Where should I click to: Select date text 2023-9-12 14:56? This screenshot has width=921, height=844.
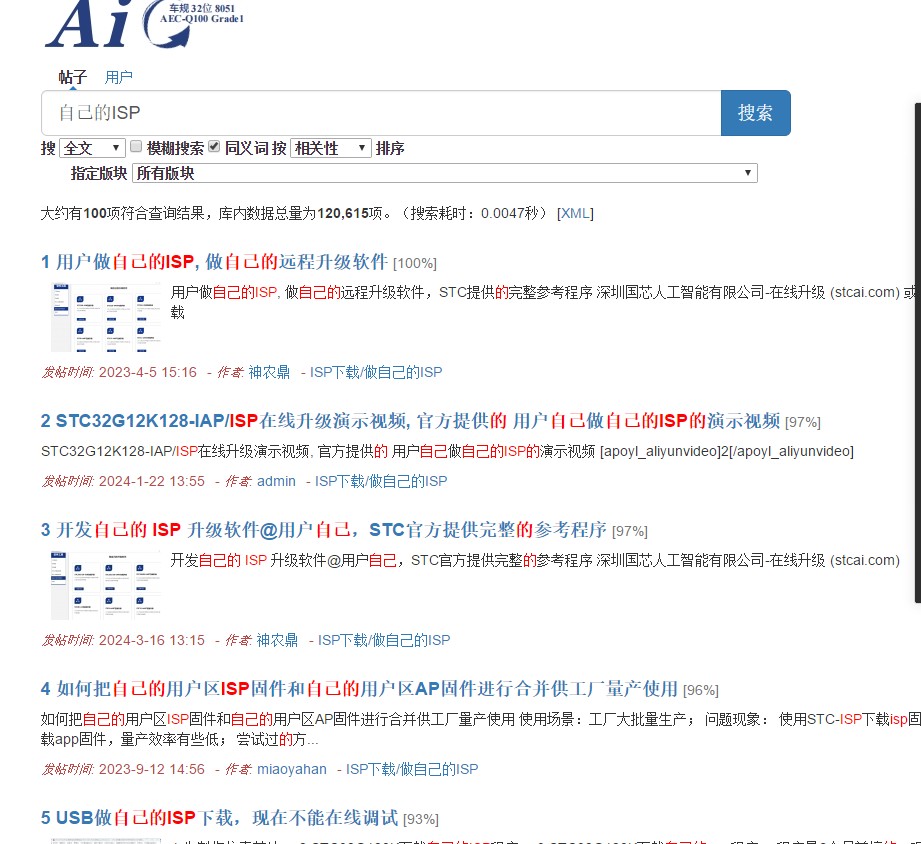click(152, 769)
